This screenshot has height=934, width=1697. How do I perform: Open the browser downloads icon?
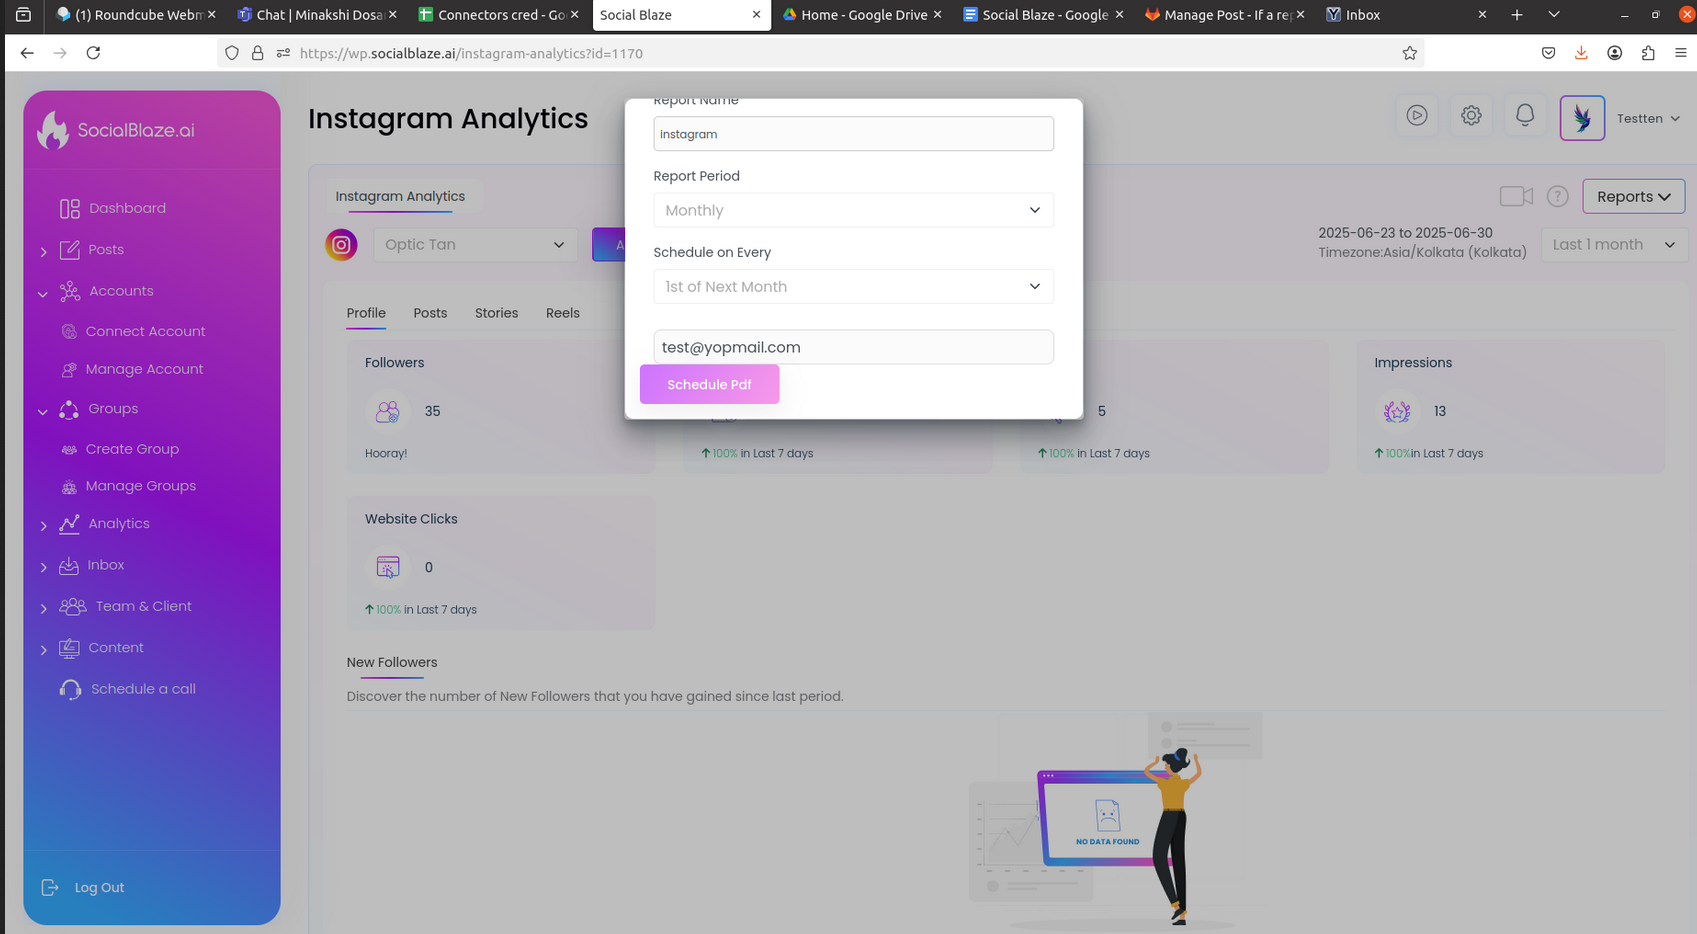click(x=1581, y=53)
